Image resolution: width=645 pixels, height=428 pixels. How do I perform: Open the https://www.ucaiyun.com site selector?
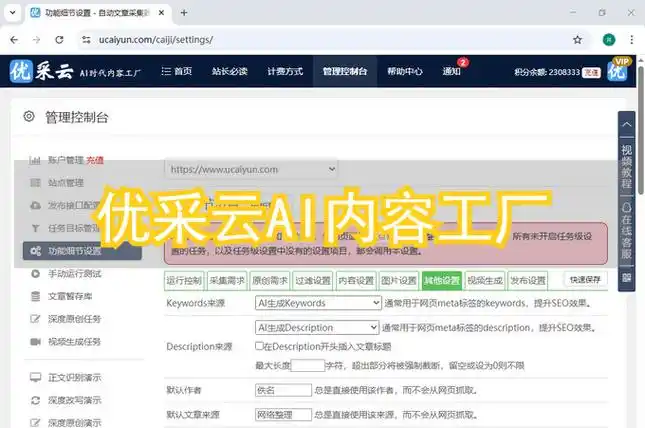(x=251, y=169)
